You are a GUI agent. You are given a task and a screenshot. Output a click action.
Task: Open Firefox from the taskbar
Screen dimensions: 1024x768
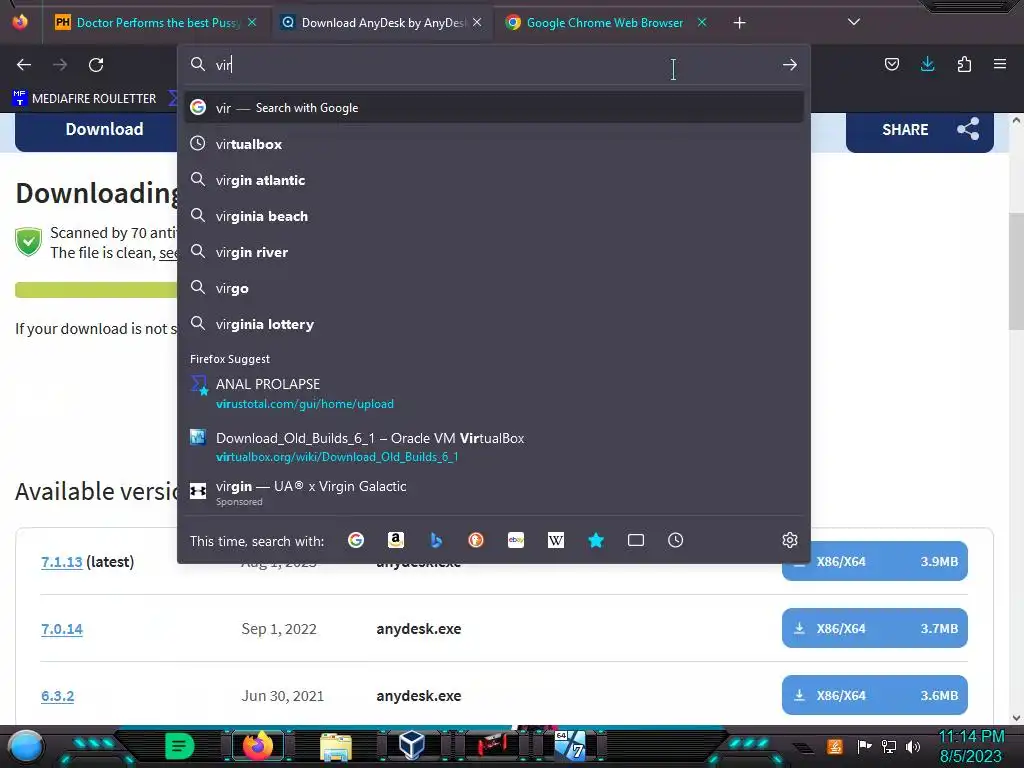(x=258, y=746)
